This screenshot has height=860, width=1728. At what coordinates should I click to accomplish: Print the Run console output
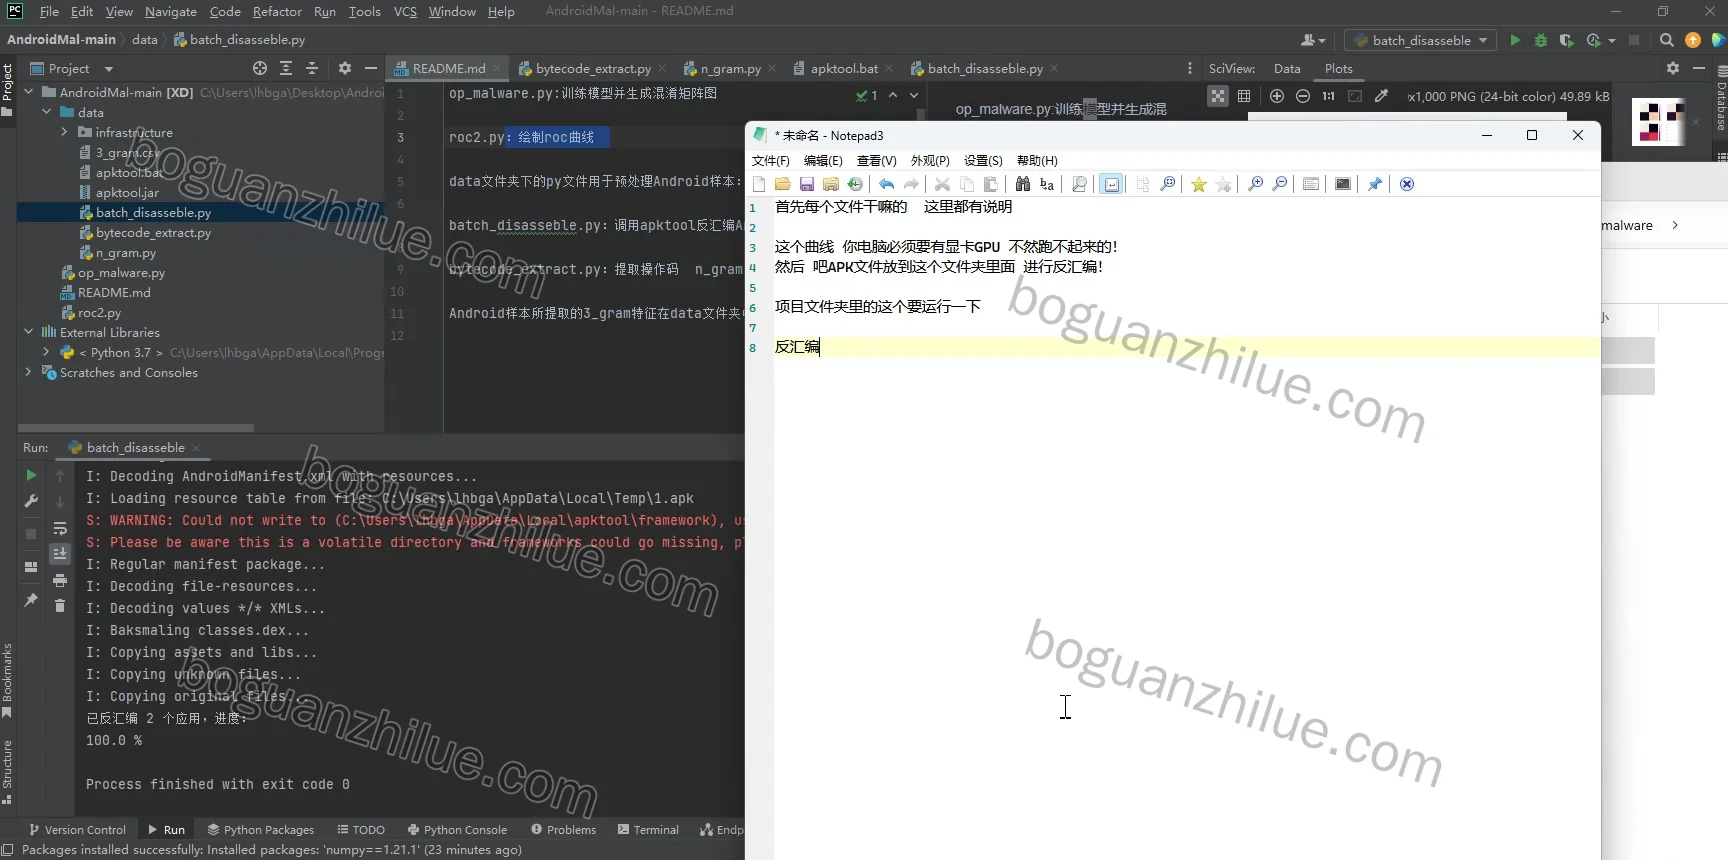tap(60, 580)
